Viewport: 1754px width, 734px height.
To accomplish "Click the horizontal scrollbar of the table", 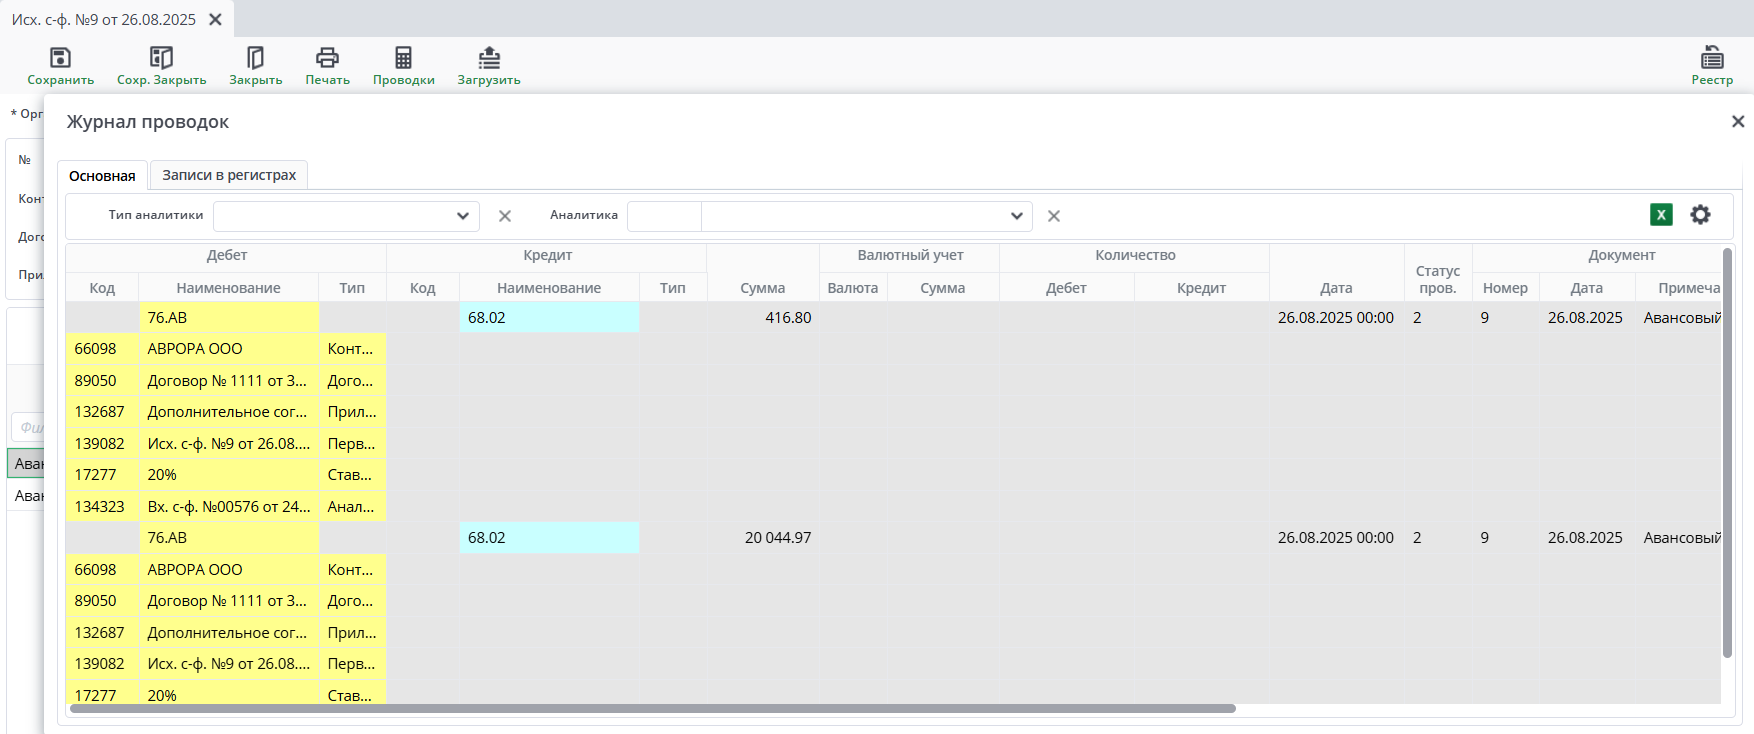I will [650, 708].
